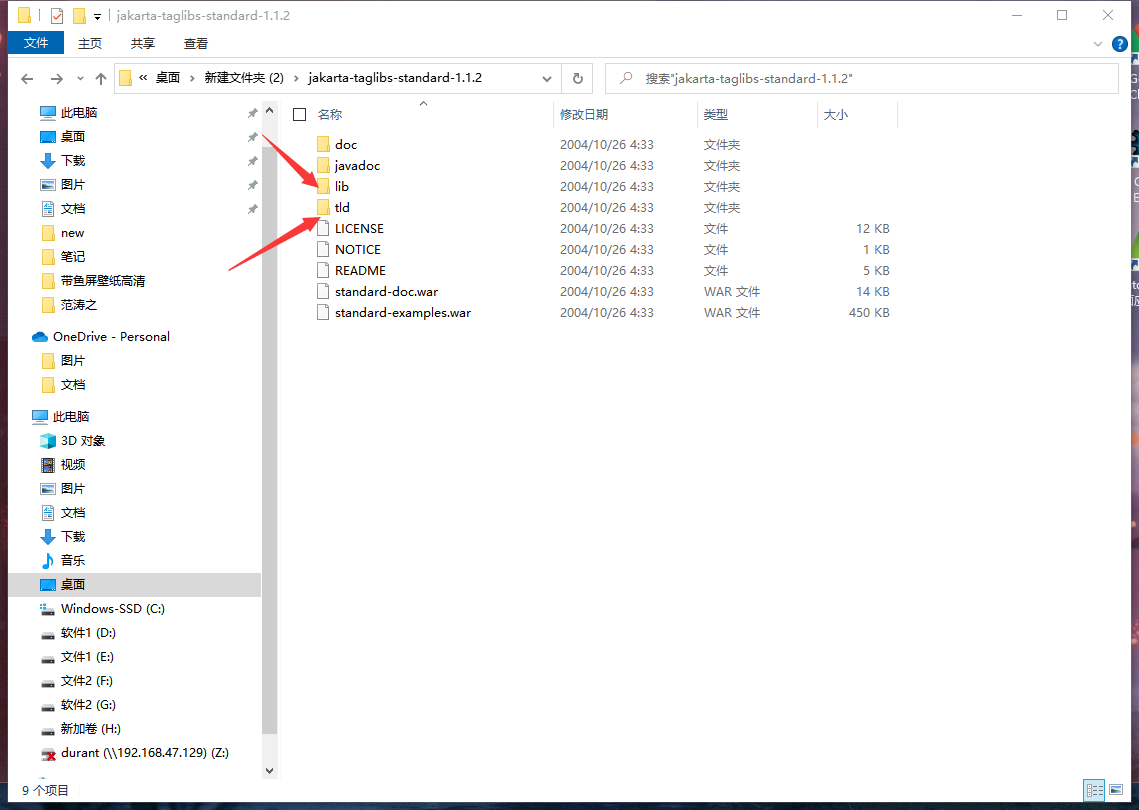Viewport: 1139px width, 810px height.
Task: Click the properties quick-access toolbar icon
Action: [x=57, y=15]
